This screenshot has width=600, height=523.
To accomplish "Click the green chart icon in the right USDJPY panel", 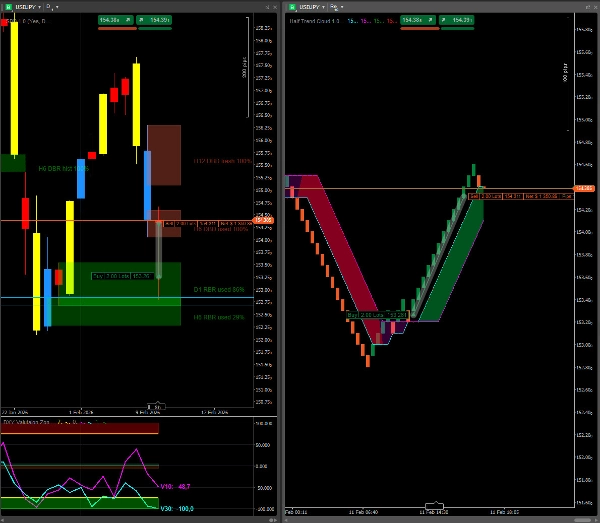I will tap(292, 6).
